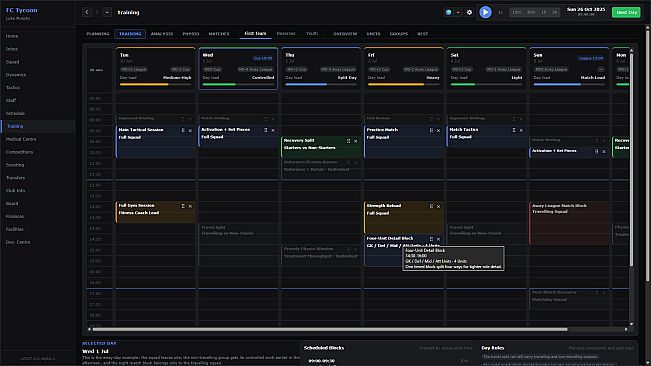Advance with the Next Day button

click(x=626, y=12)
